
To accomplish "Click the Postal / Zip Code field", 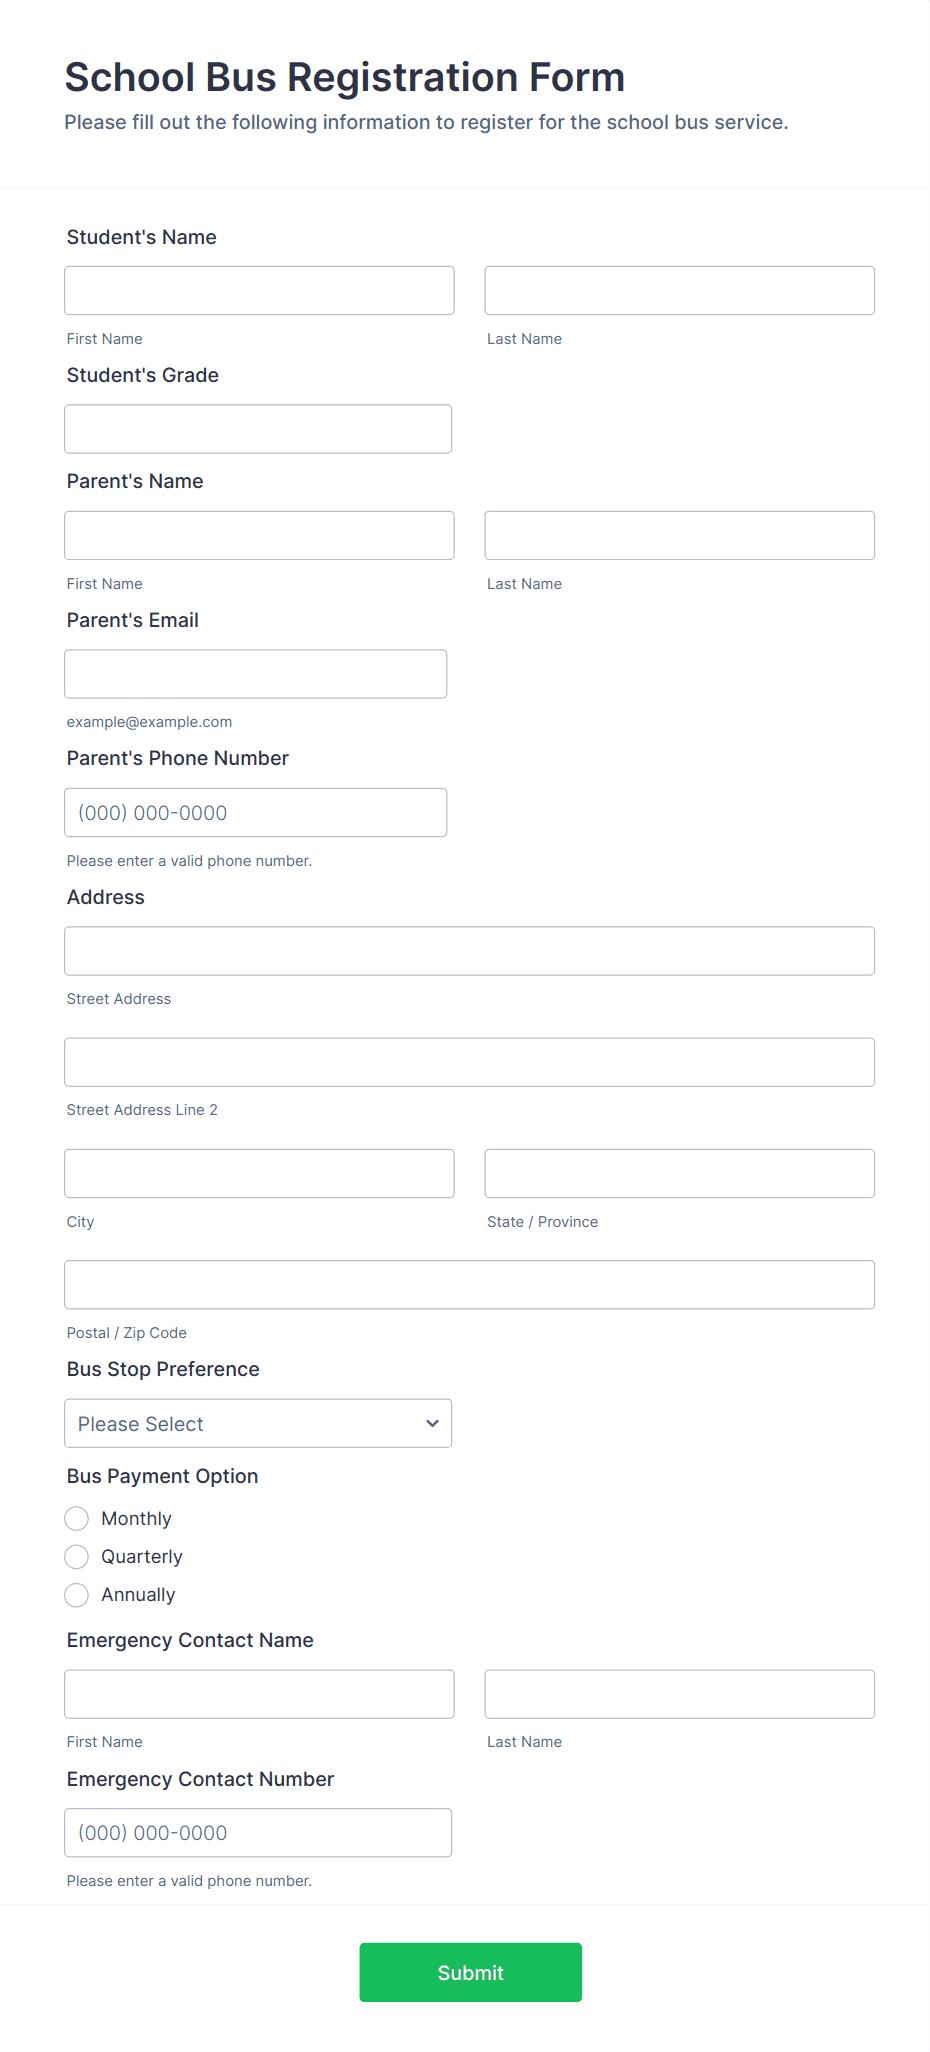I will tap(470, 1284).
